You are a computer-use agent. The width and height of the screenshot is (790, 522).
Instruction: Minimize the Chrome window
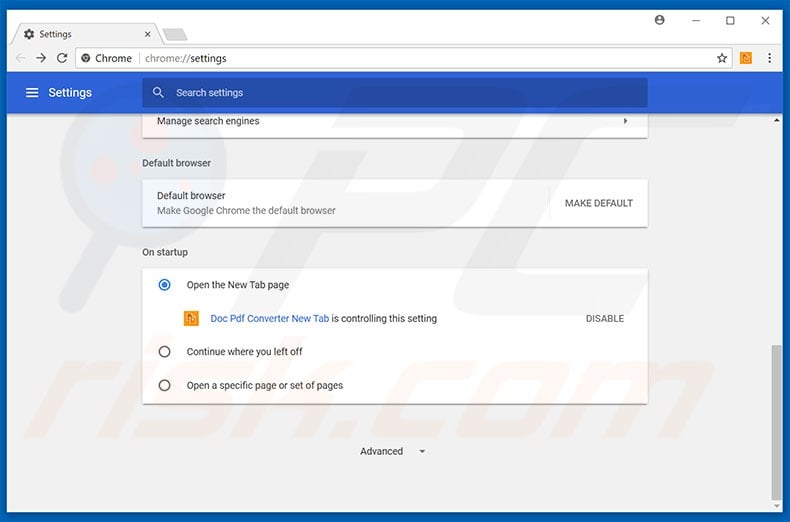point(696,21)
